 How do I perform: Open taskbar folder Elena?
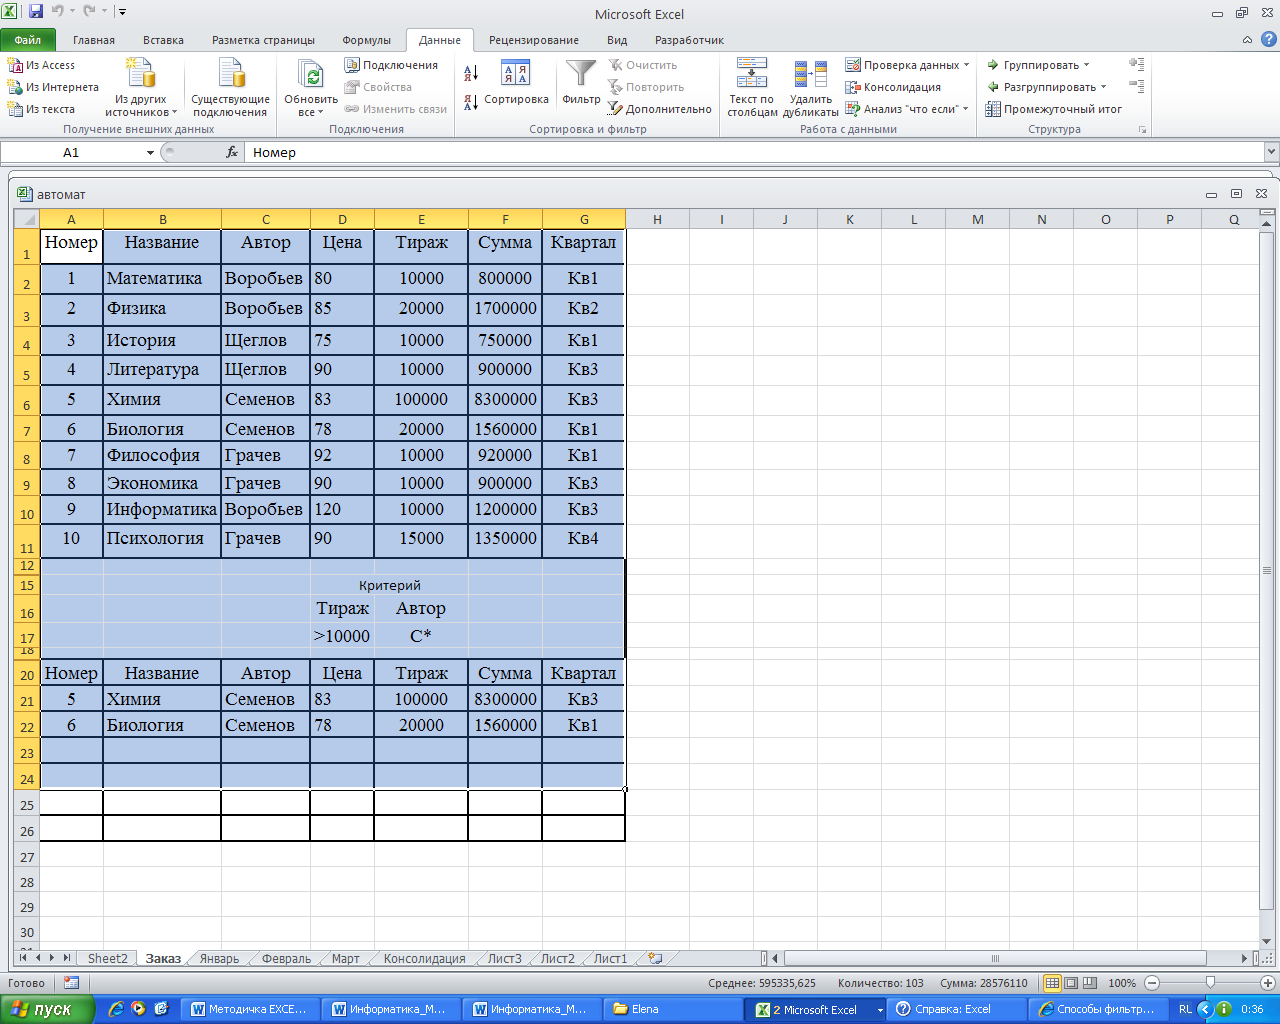[673, 1009]
